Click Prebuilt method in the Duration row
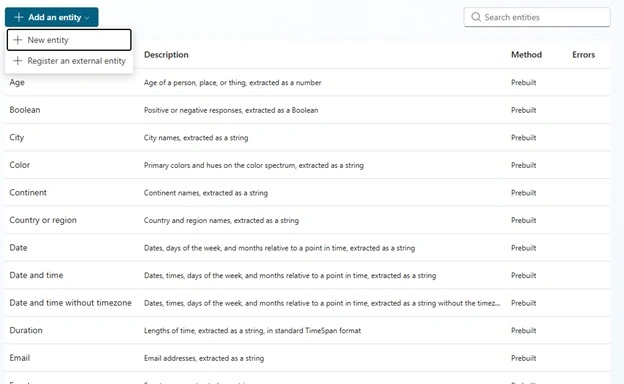 tap(524, 330)
